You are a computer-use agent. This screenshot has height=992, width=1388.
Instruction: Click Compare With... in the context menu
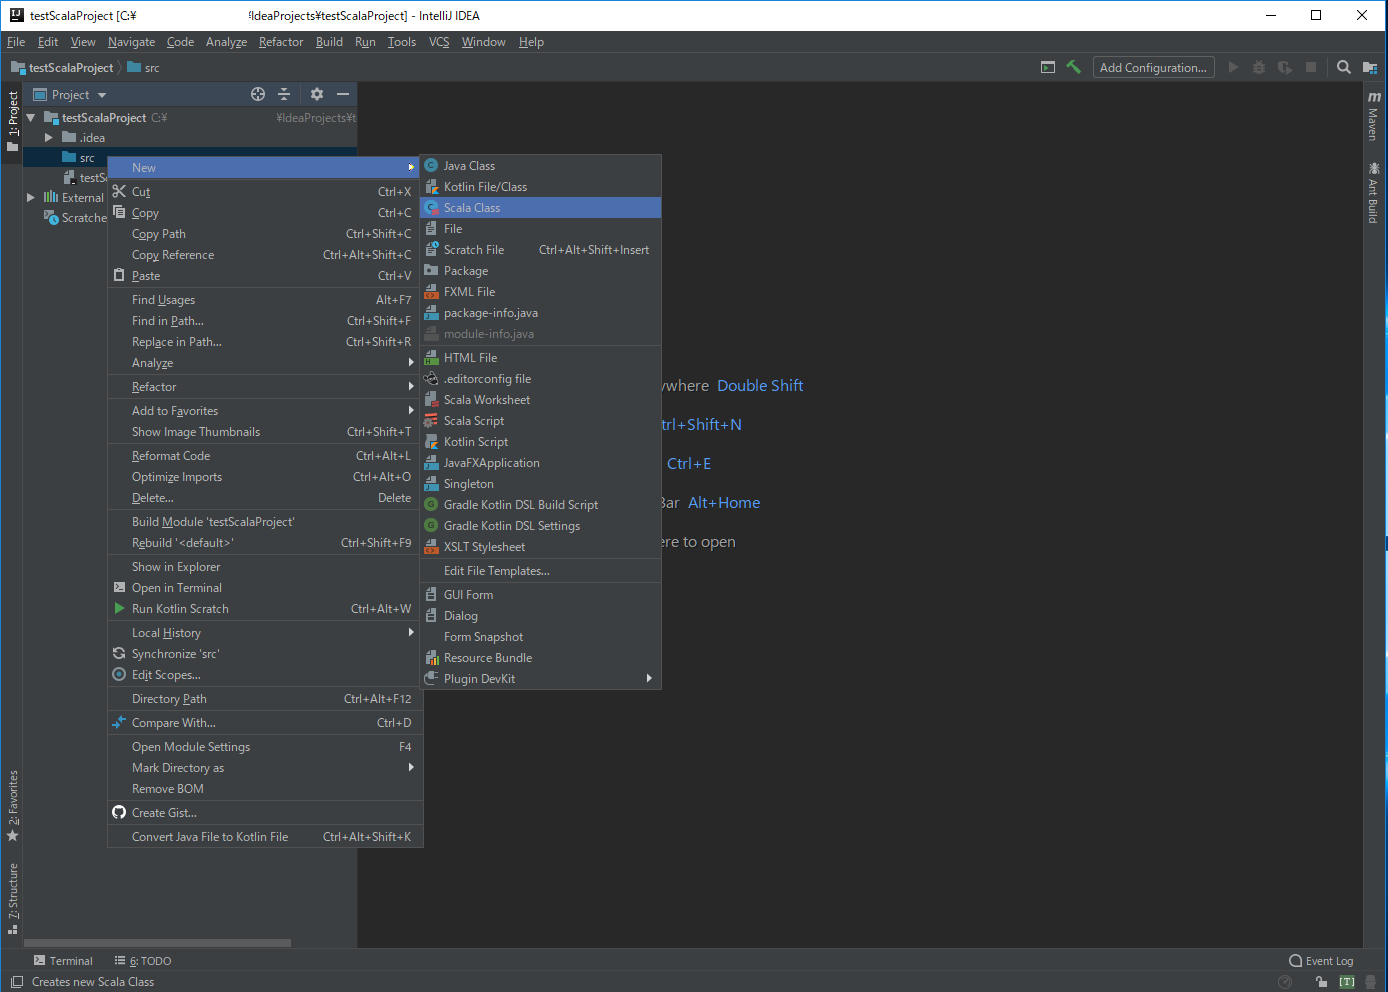pyautogui.click(x=265, y=723)
